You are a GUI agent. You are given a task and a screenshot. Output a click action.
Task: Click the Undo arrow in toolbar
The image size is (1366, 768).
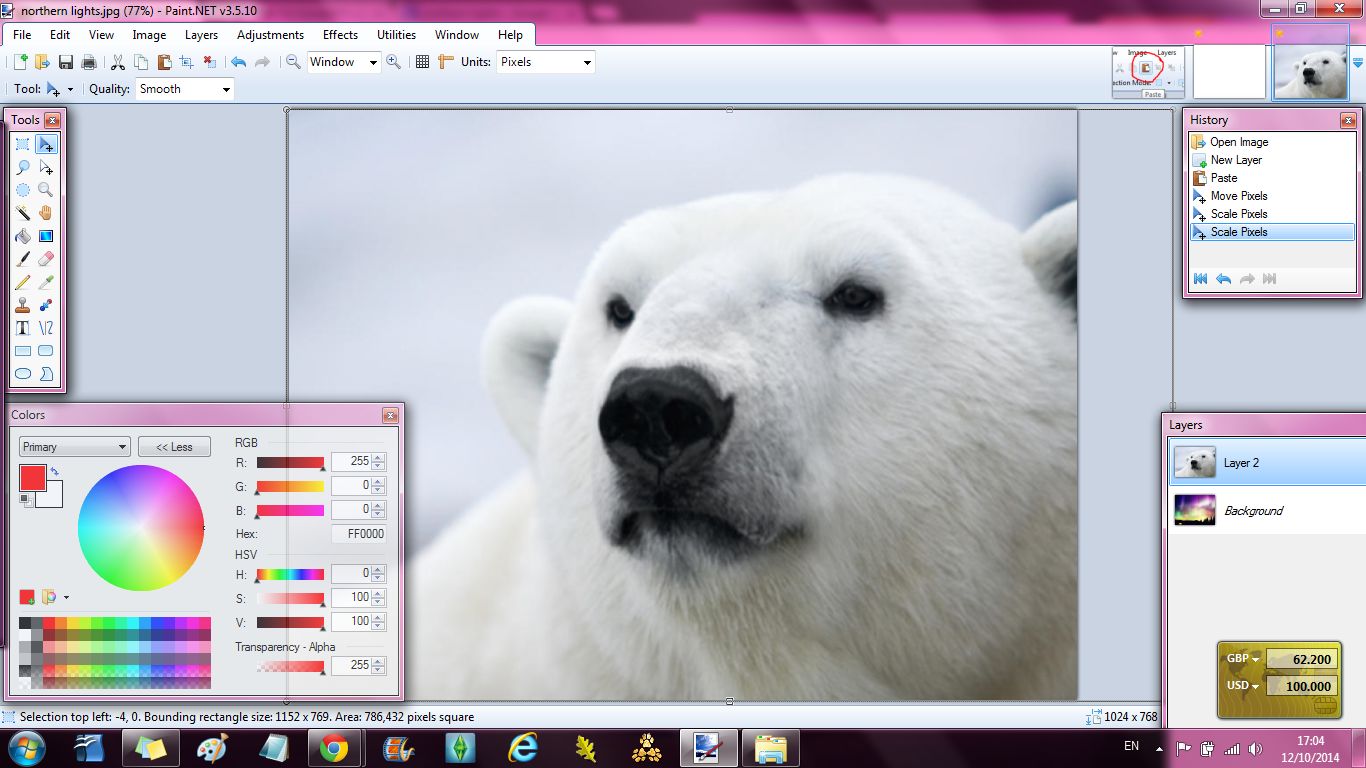pyautogui.click(x=238, y=62)
